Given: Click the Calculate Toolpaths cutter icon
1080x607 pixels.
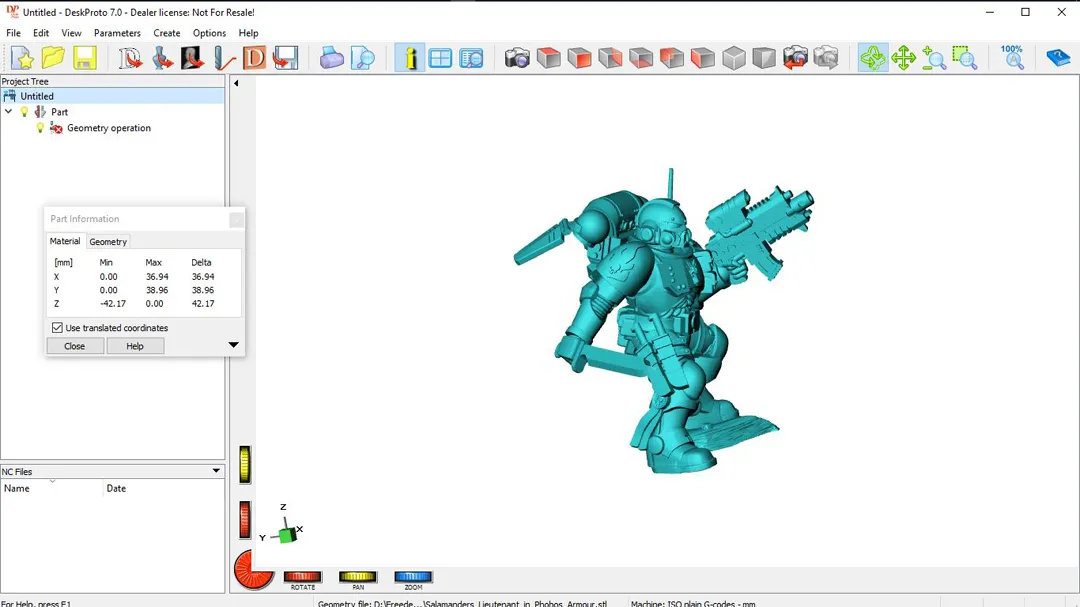Looking at the screenshot, I should coord(224,58).
